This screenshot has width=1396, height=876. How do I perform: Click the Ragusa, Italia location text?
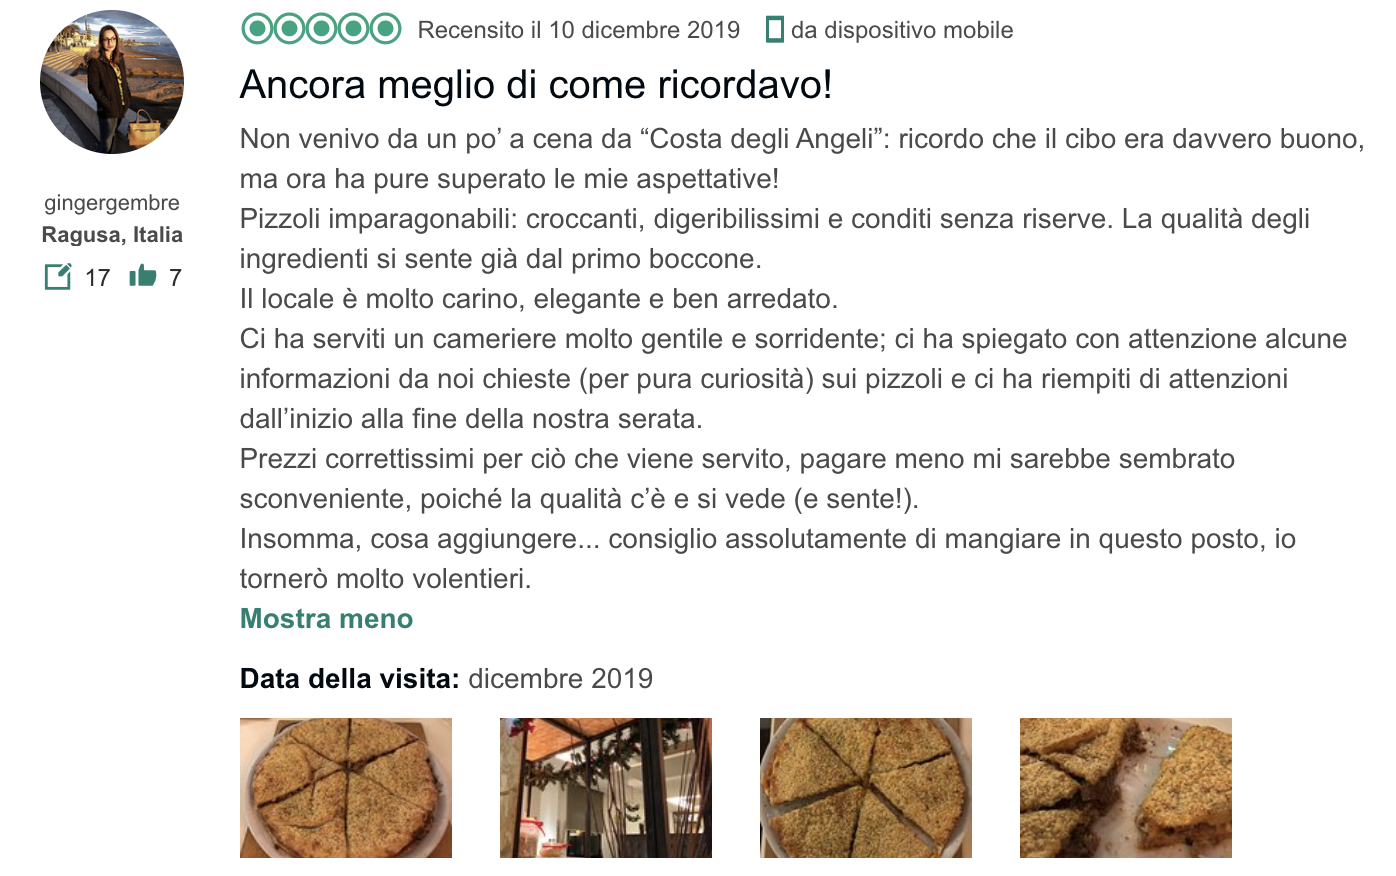112,235
